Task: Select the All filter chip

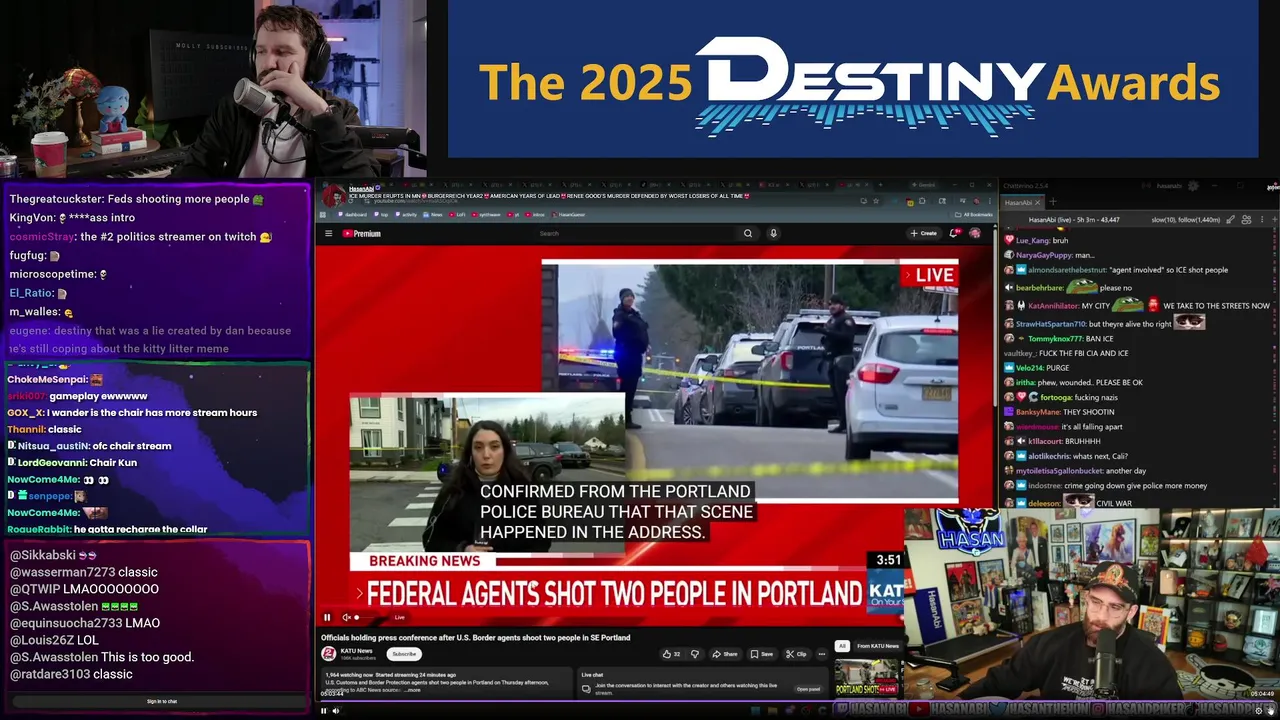Action: click(842, 646)
